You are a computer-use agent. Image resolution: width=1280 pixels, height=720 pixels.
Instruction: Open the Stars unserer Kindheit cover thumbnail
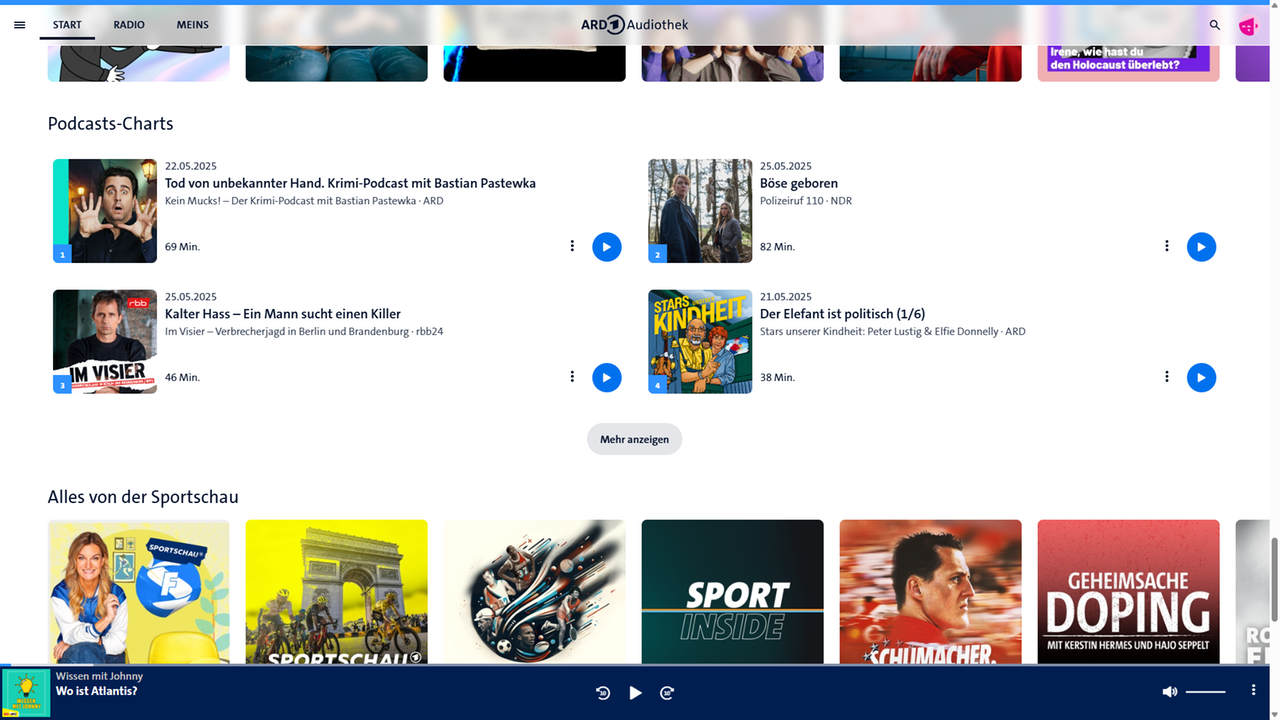[x=700, y=342]
